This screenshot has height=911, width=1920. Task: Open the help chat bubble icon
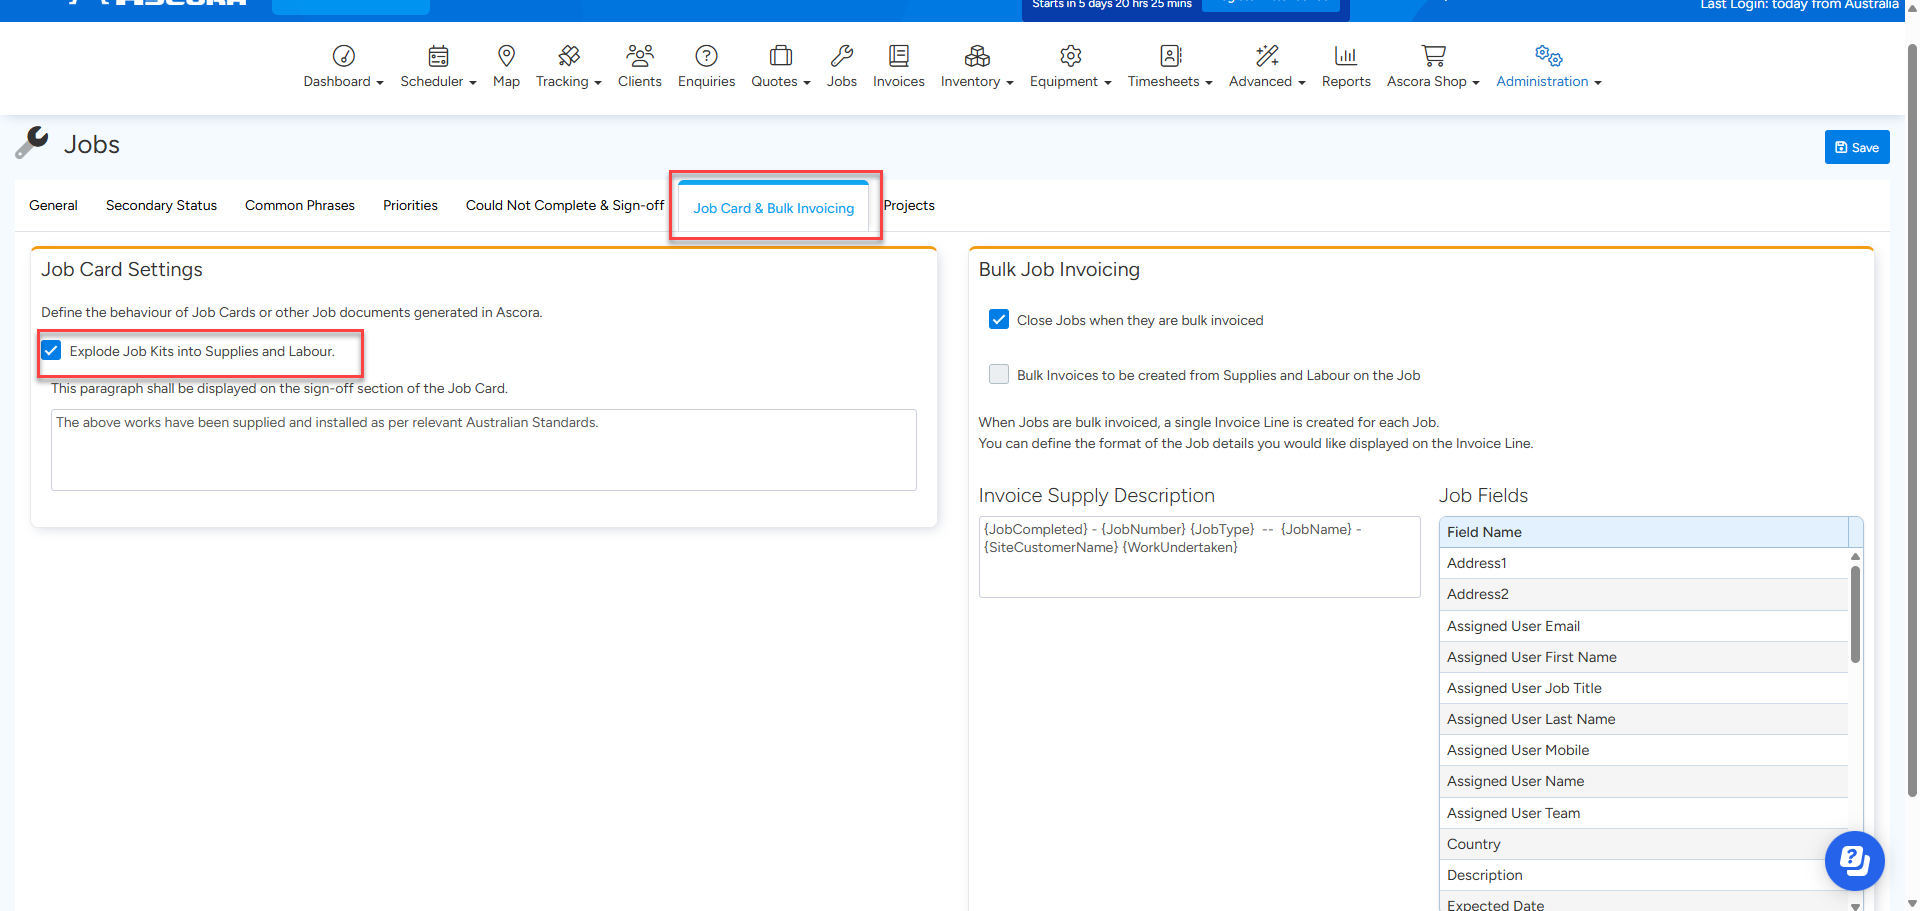click(x=1854, y=860)
